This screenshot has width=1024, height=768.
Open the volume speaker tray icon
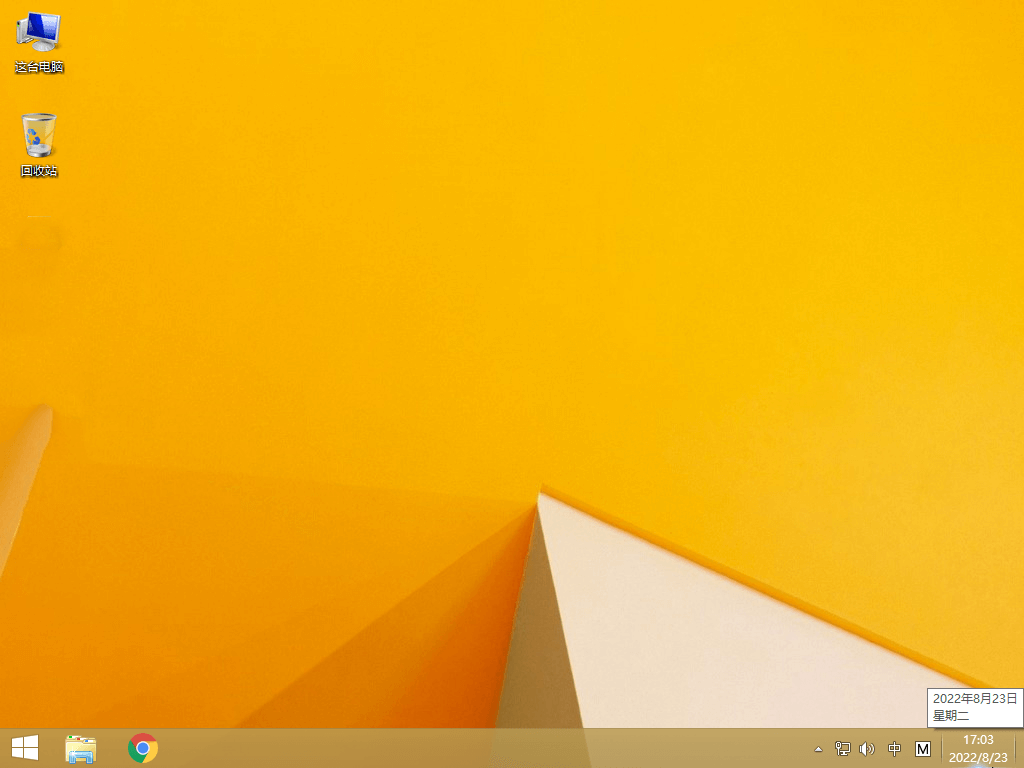[x=867, y=749]
